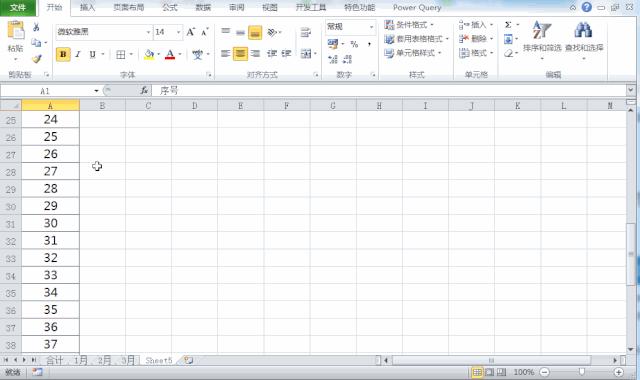Switch to the 公式 Formulas tab

coord(170,7)
